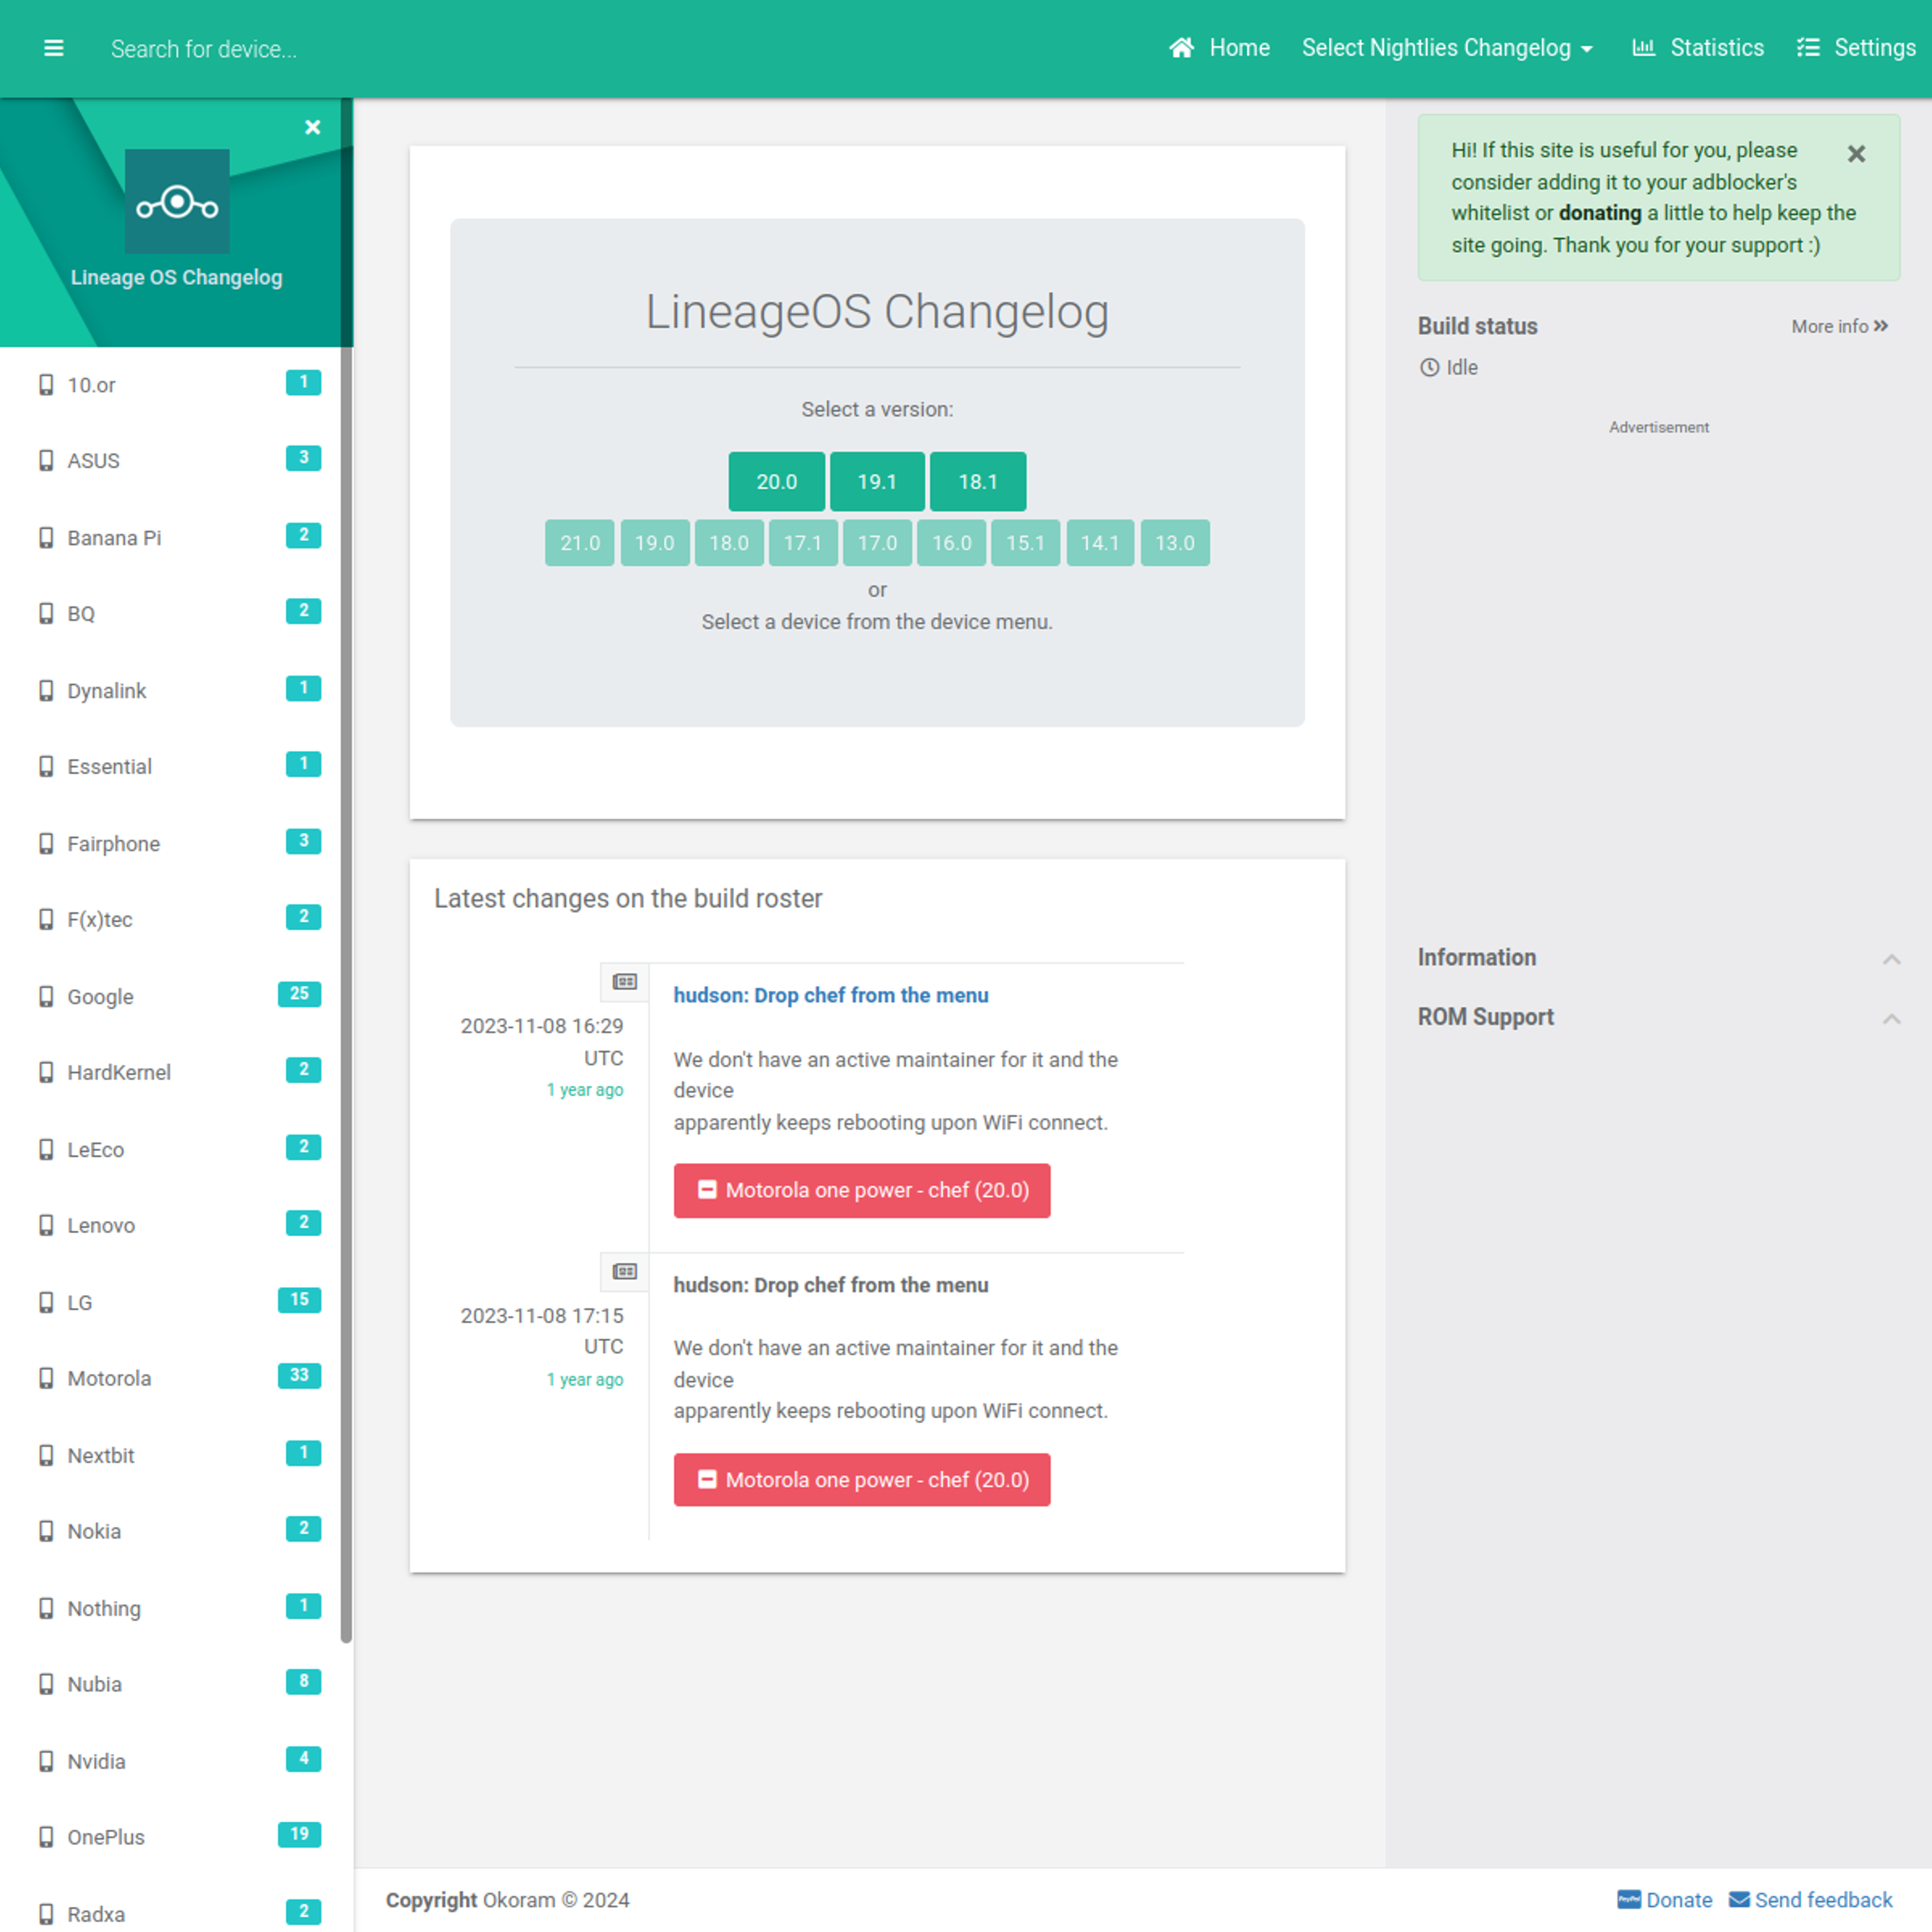This screenshot has width=1932, height=1932.
Task: Click the phone icon beside LG
Action: (46, 1302)
